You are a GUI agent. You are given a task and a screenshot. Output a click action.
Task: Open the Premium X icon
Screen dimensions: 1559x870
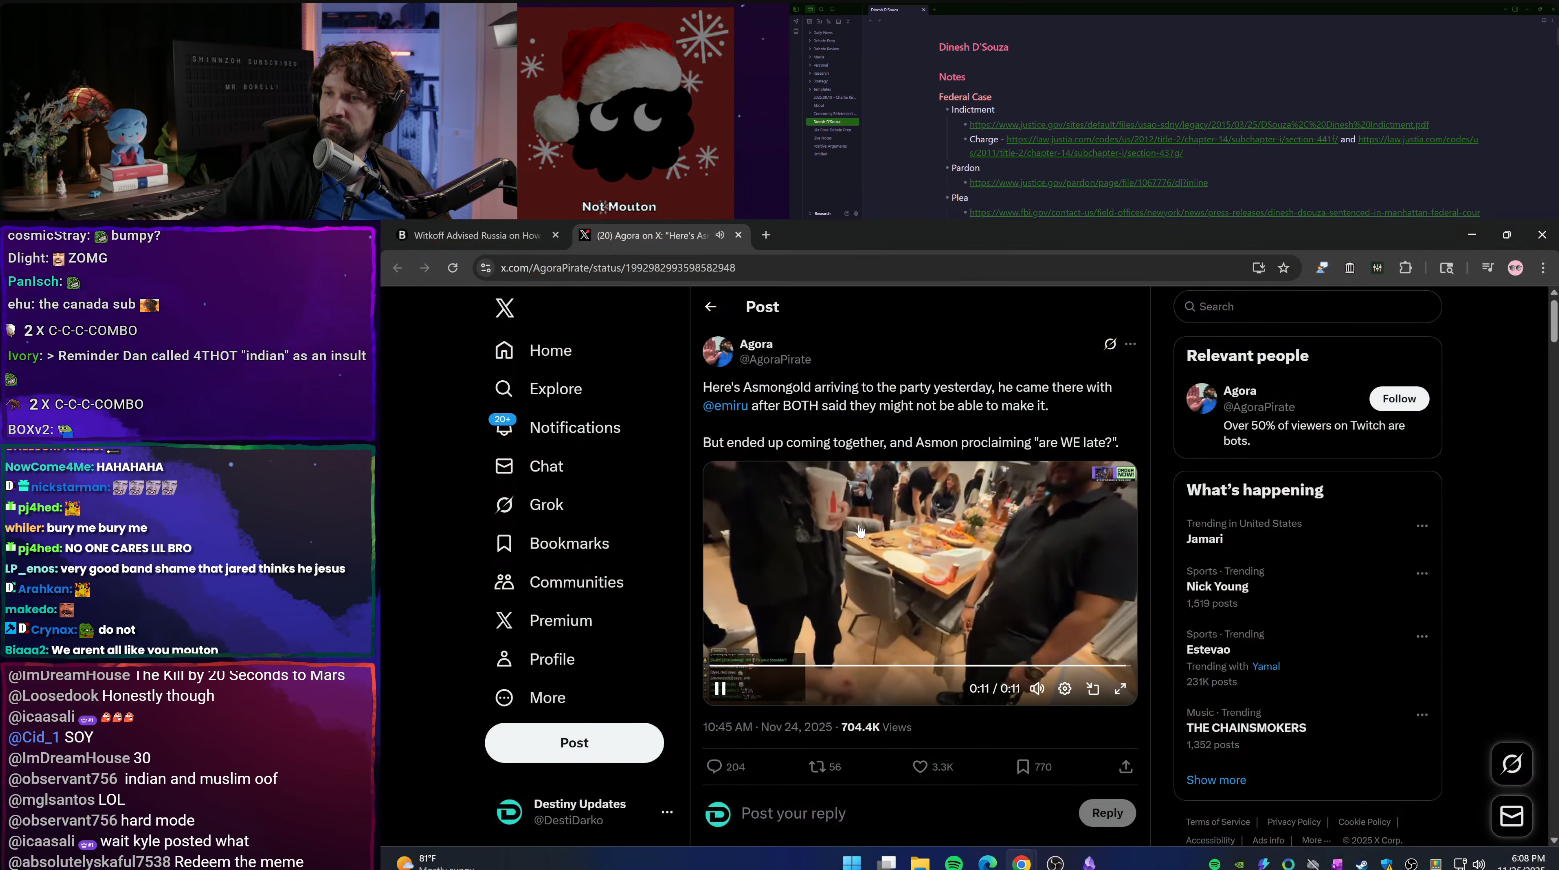point(505,621)
